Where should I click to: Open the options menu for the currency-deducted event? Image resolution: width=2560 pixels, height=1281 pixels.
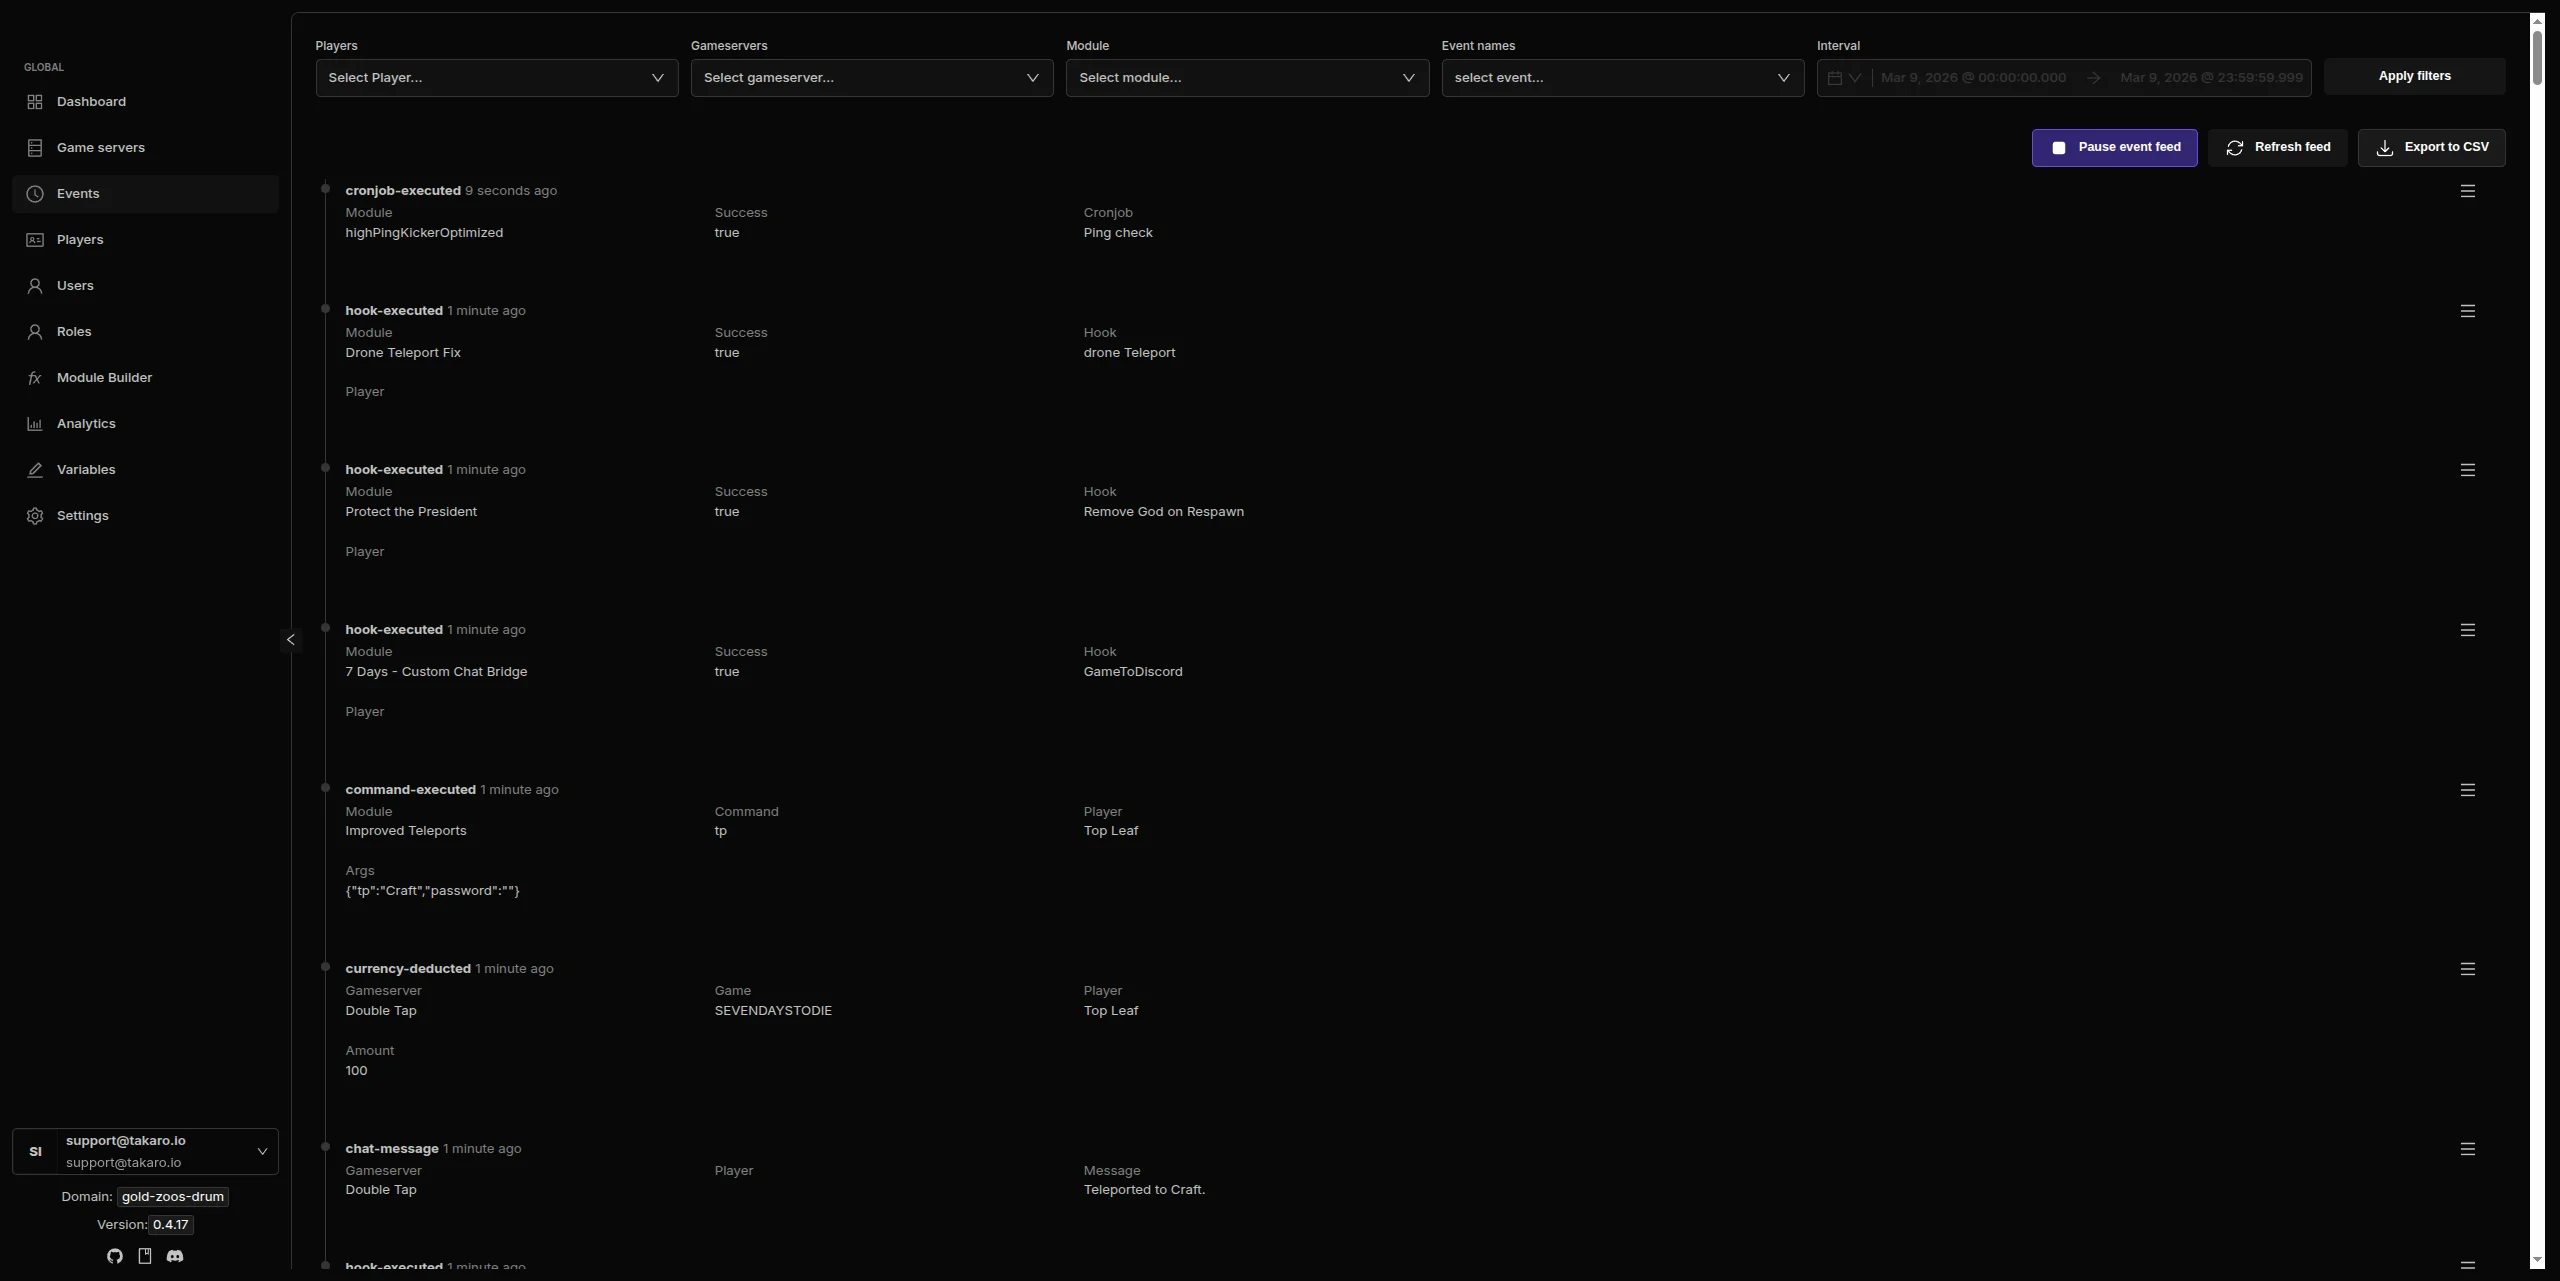coord(2468,968)
